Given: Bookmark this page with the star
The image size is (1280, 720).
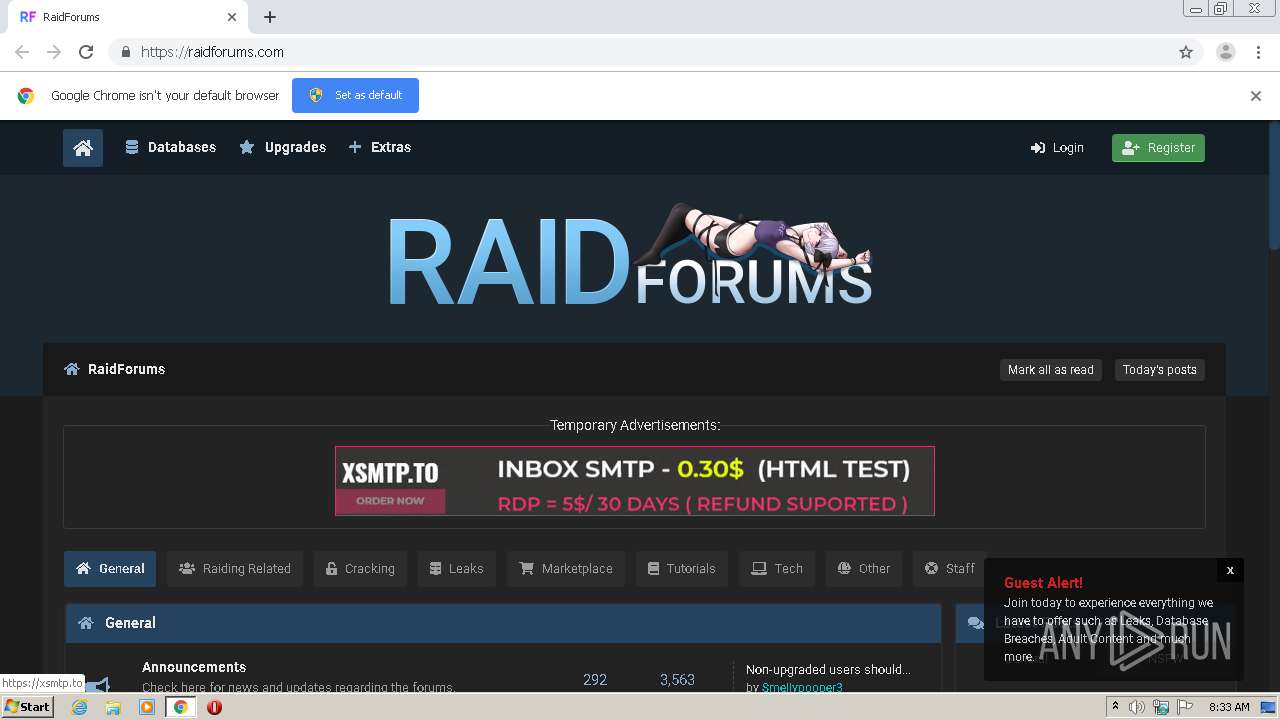Looking at the screenshot, I should (1186, 52).
